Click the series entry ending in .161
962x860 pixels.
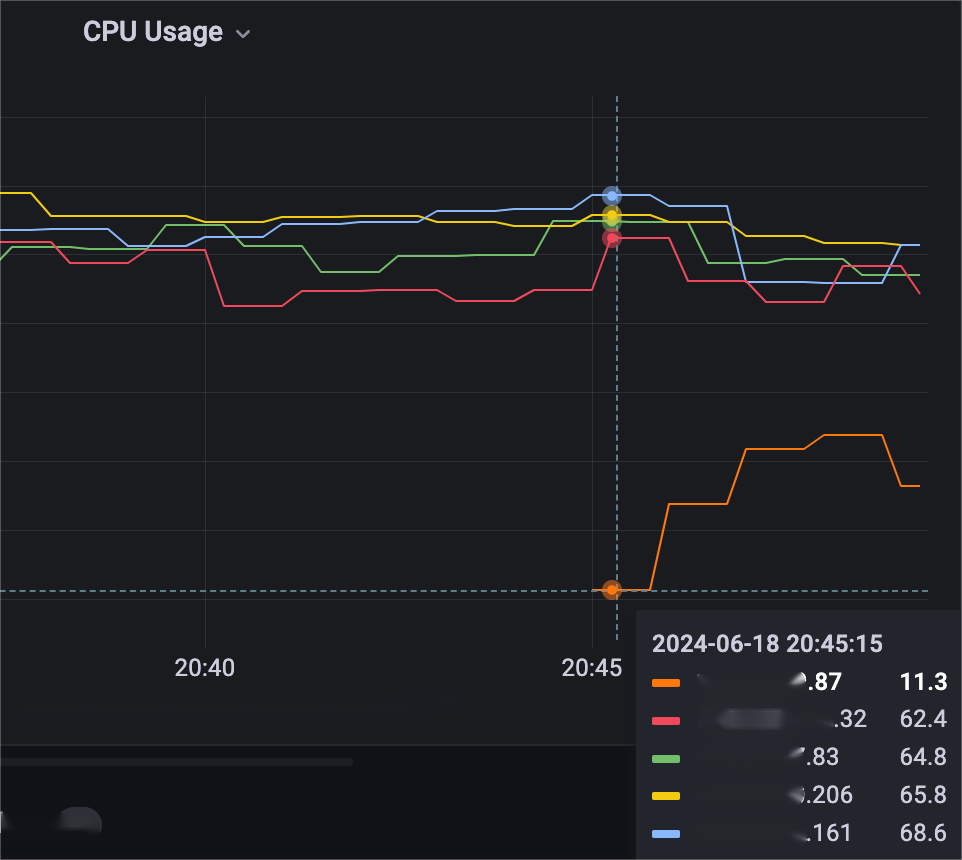pos(799,834)
